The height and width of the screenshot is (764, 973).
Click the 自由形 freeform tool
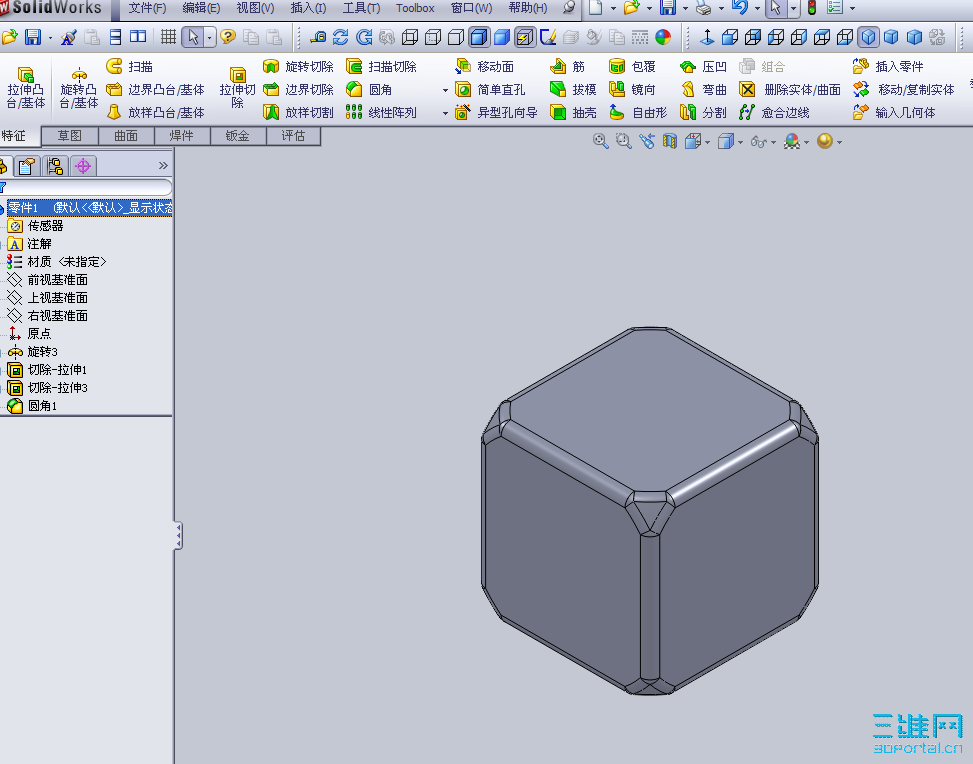click(x=638, y=112)
